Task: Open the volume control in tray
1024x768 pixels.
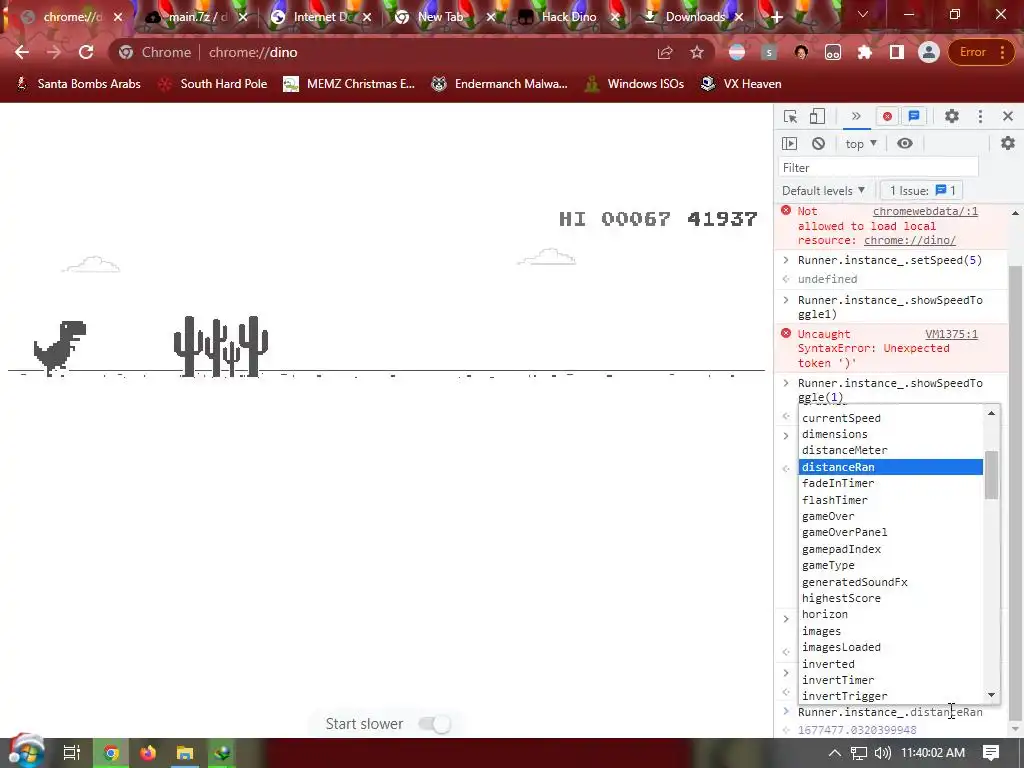Action: tap(882, 753)
